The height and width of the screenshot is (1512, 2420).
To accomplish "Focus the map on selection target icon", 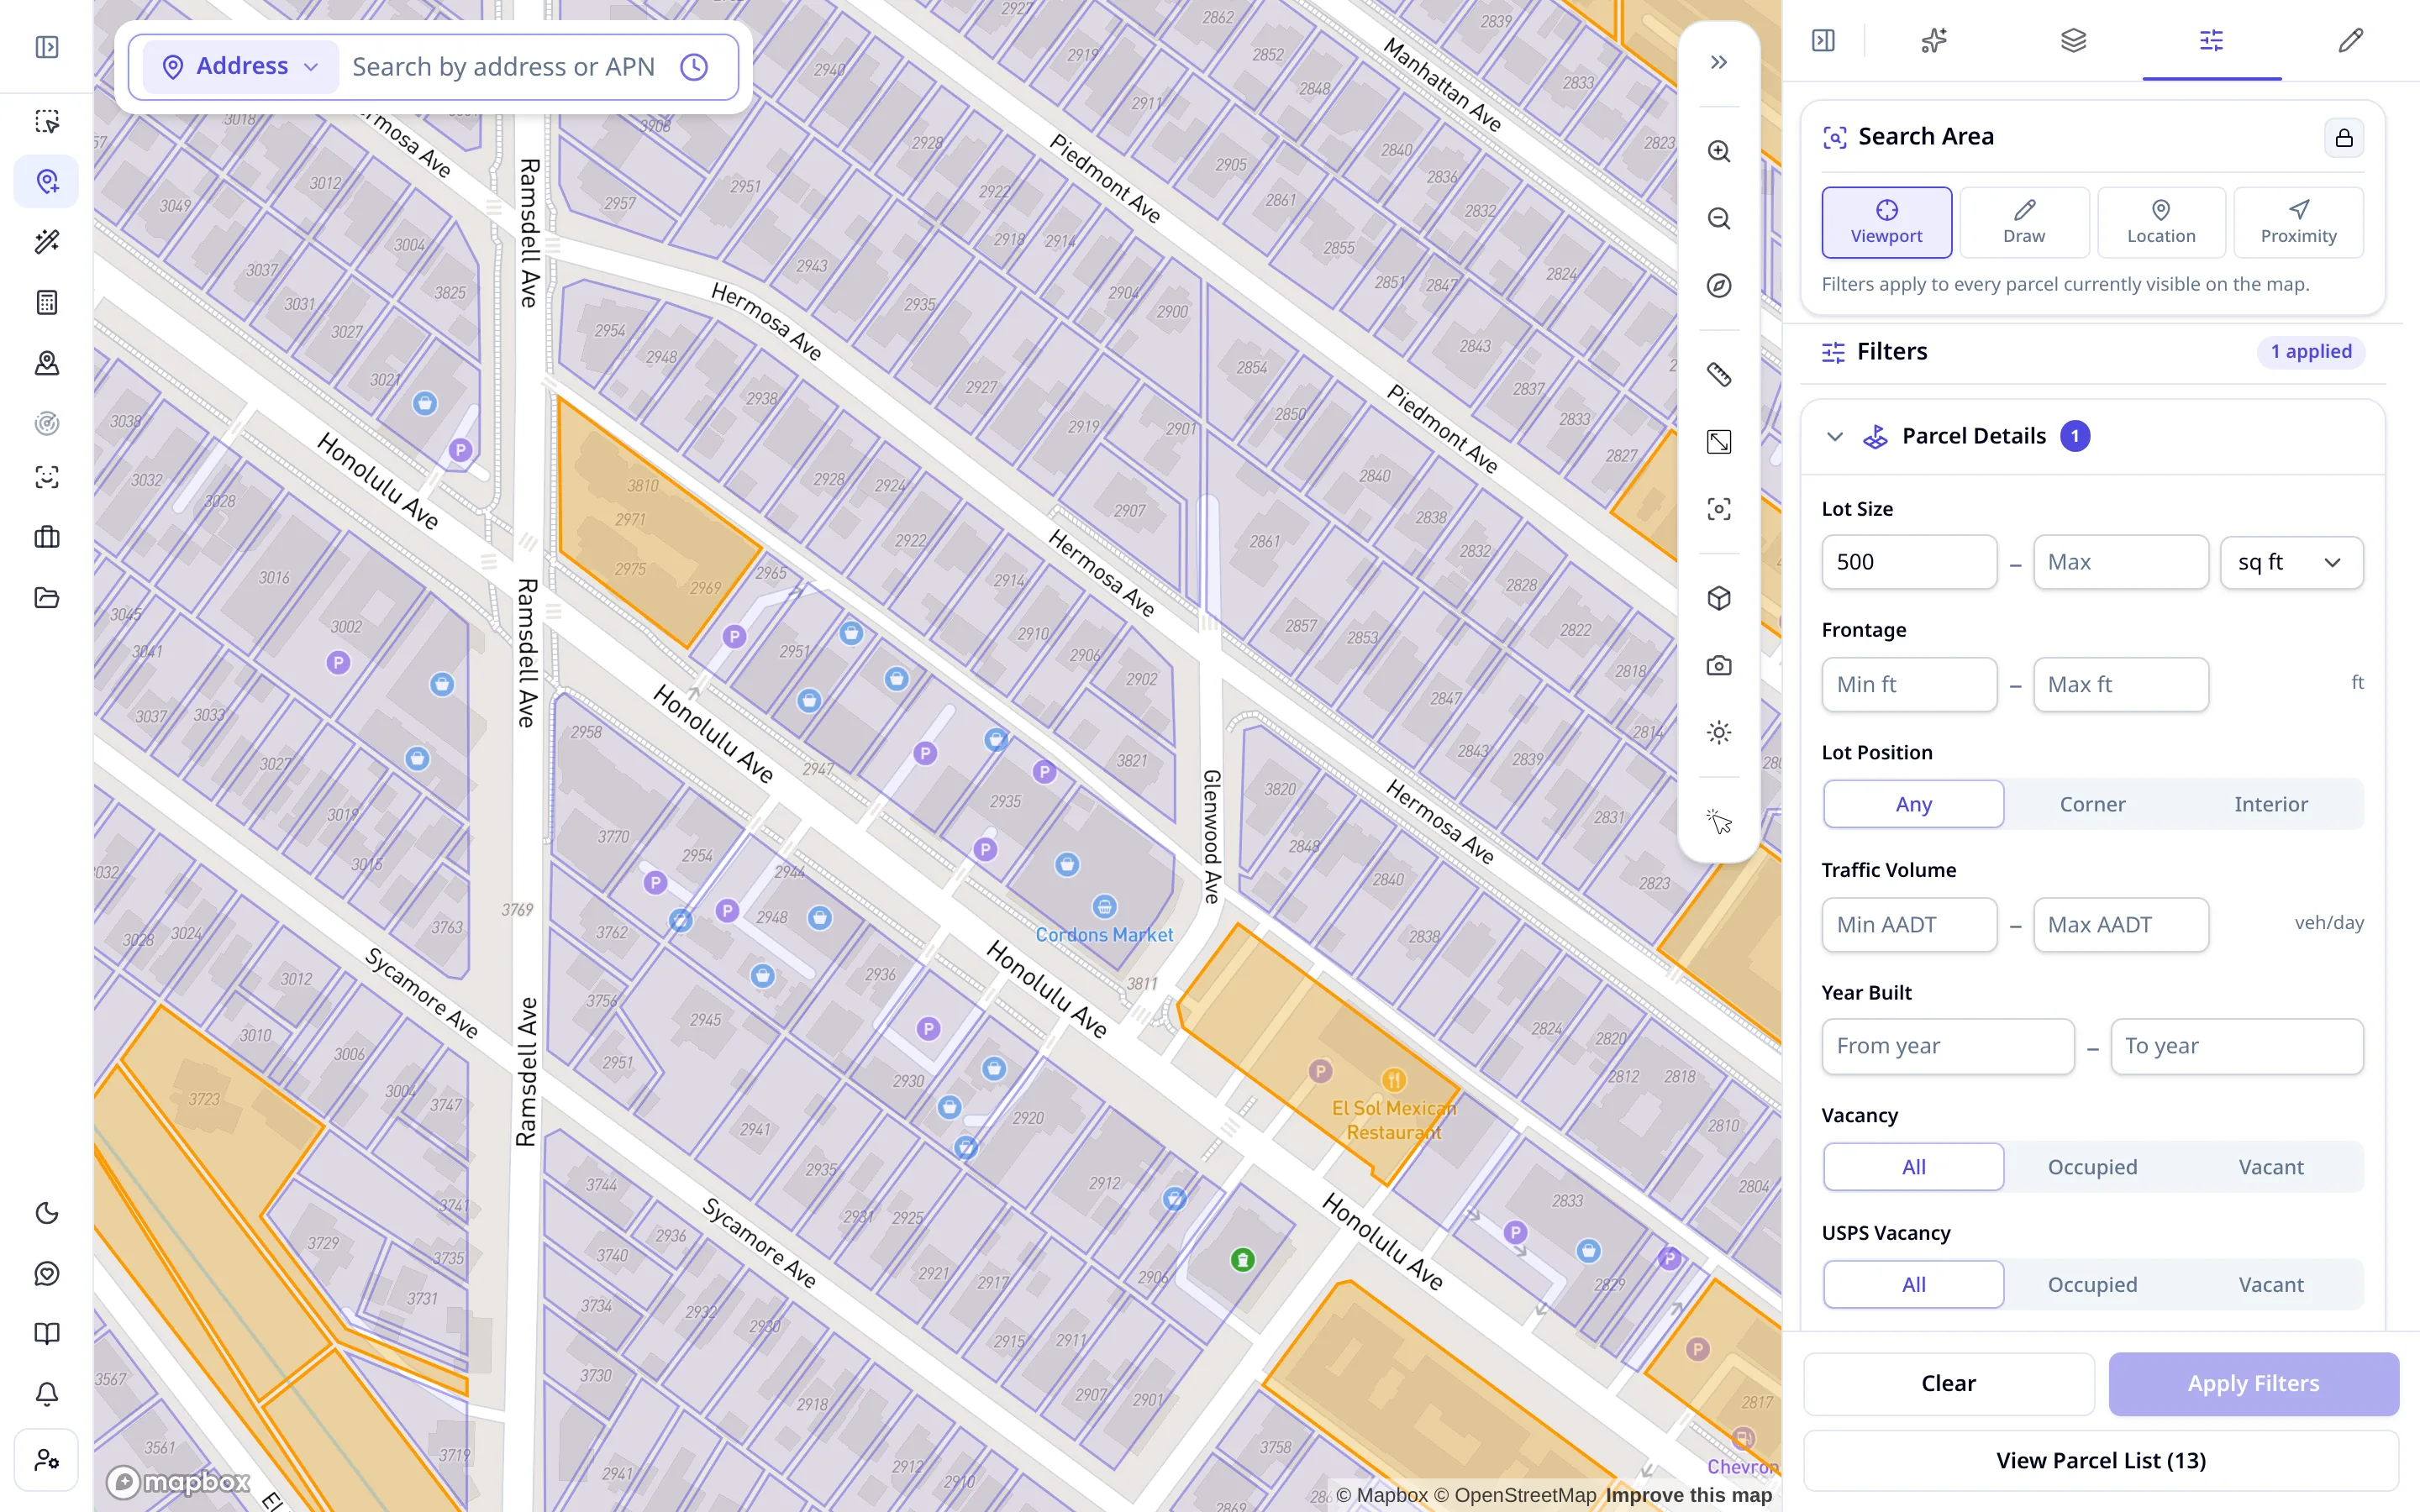I will coord(1719,509).
